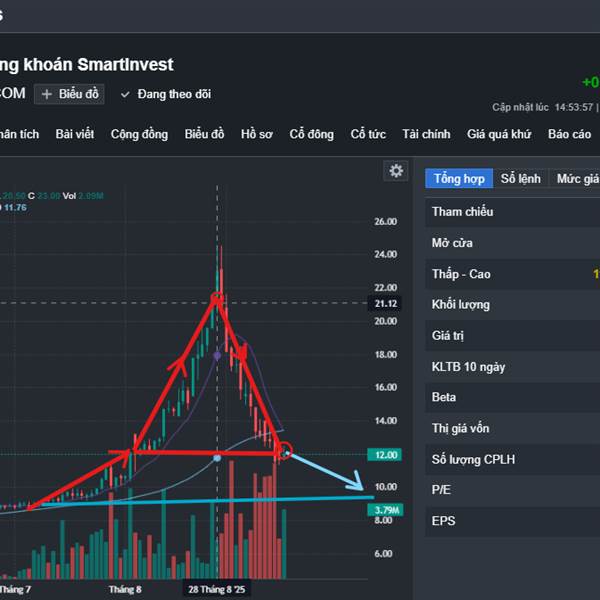Open the Tài chính tab
600x600 pixels.
(426, 134)
